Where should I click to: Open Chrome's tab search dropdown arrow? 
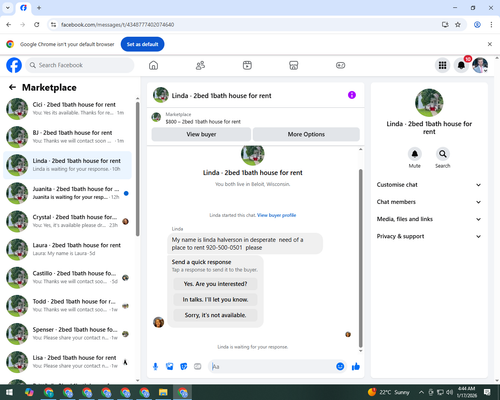coord(7,8)
